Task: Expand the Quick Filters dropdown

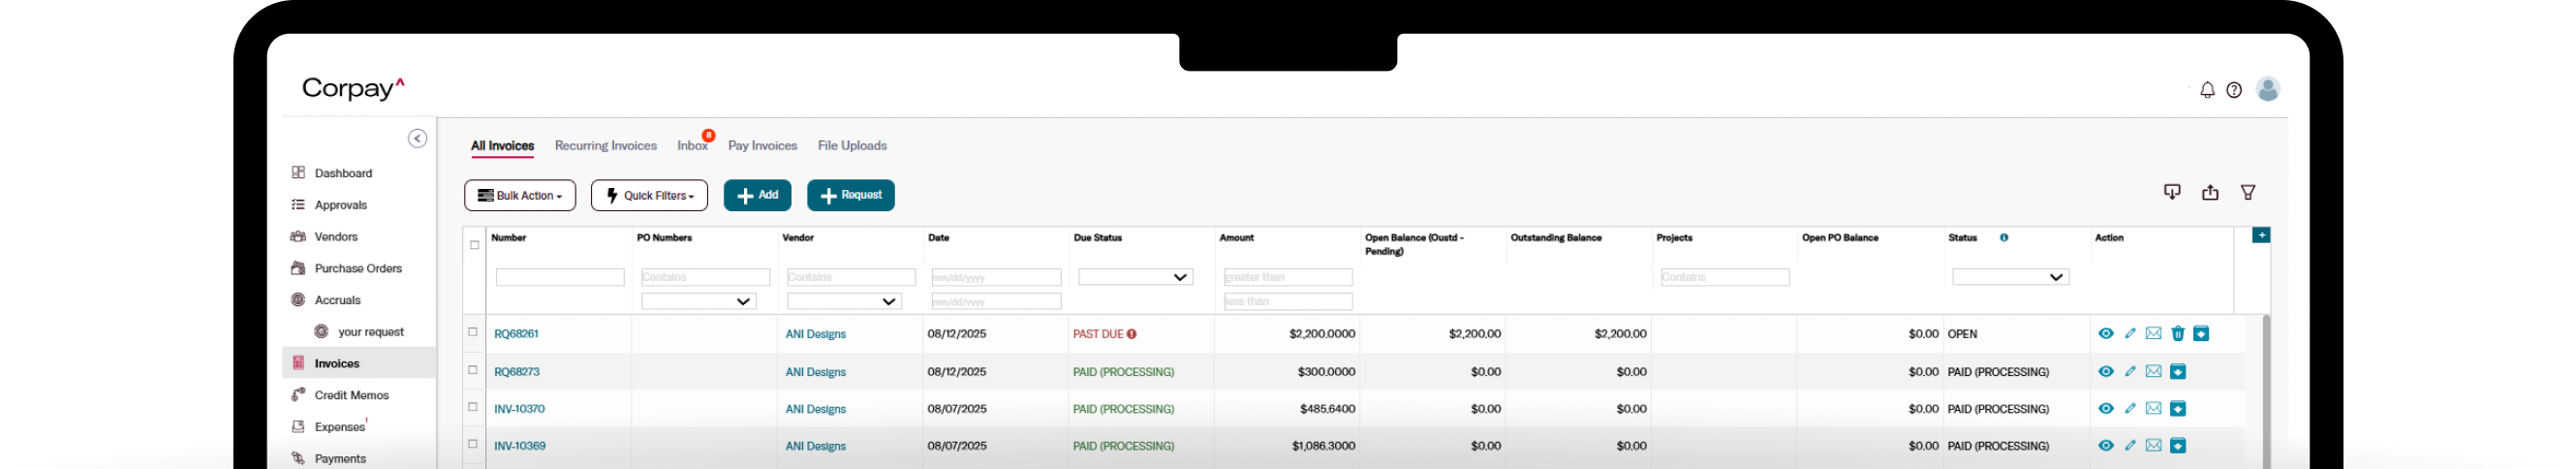Action: tap(649, 196)
